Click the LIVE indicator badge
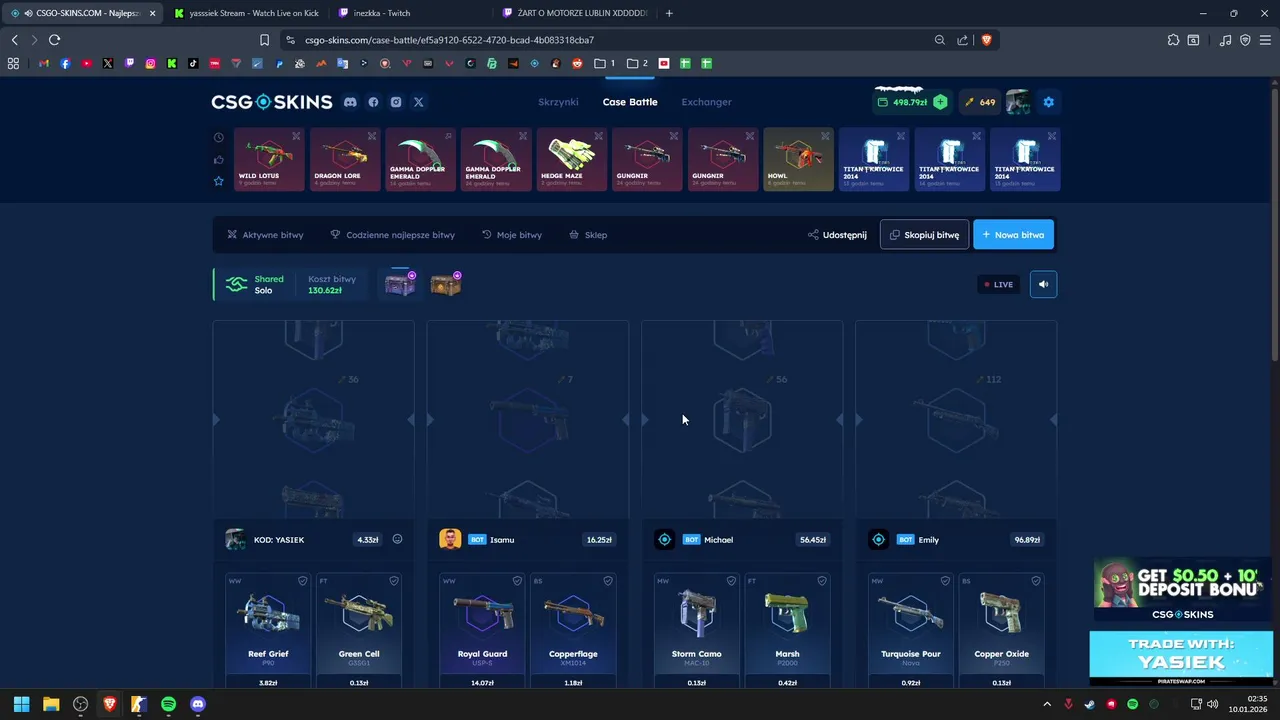 pos(998,284)
